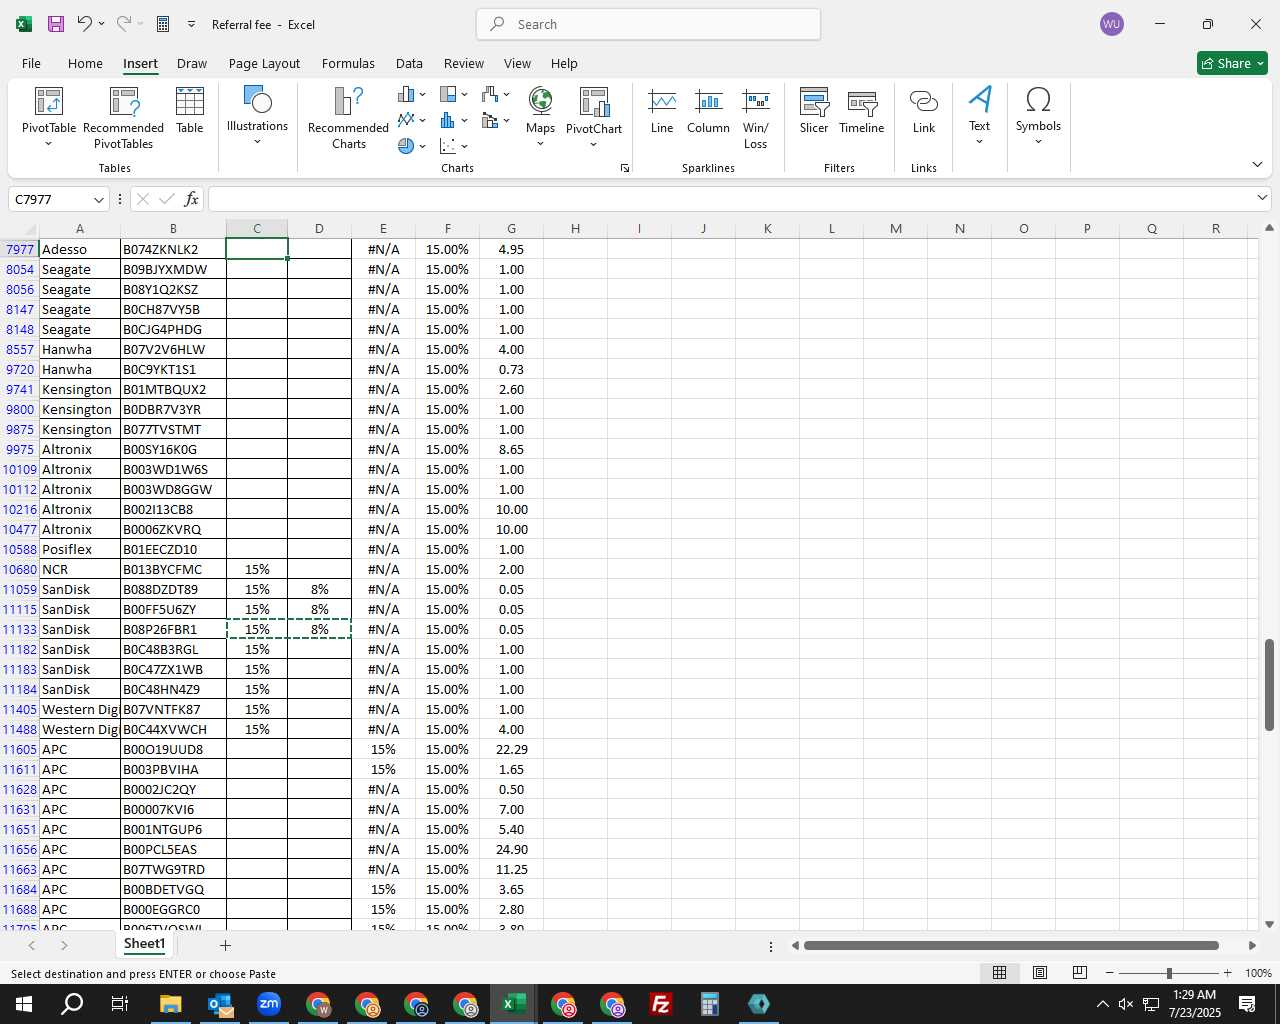Viewport: 1280px width, 1024px height.
Task: Click the Save icon in the title bar
Action: coord(56,24)
